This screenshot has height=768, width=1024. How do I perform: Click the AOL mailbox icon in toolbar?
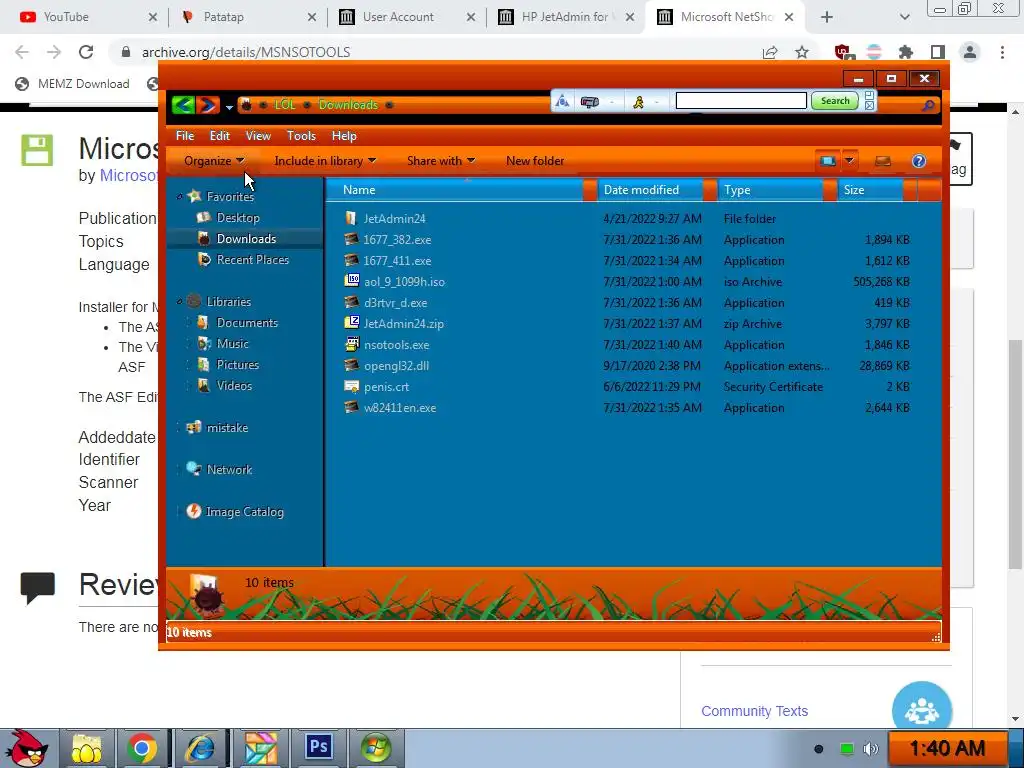click(x=590, y=102)
